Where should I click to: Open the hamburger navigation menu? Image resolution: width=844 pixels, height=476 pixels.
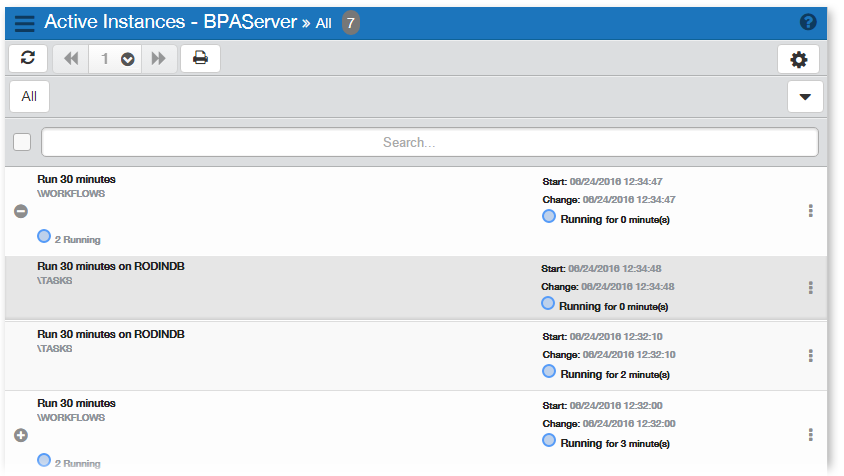point(24,23)
